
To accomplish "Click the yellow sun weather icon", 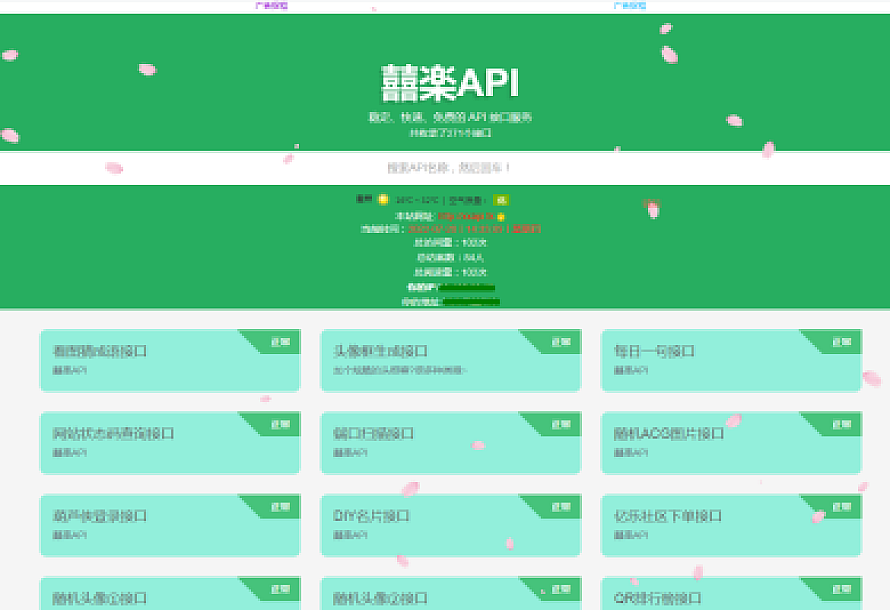I will tap(383, 199).
